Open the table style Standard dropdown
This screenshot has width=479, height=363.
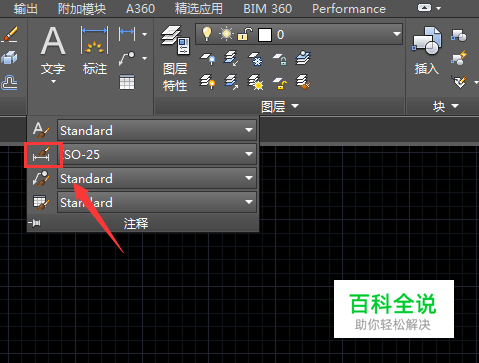pyautogui.click(x=157, y=202)
